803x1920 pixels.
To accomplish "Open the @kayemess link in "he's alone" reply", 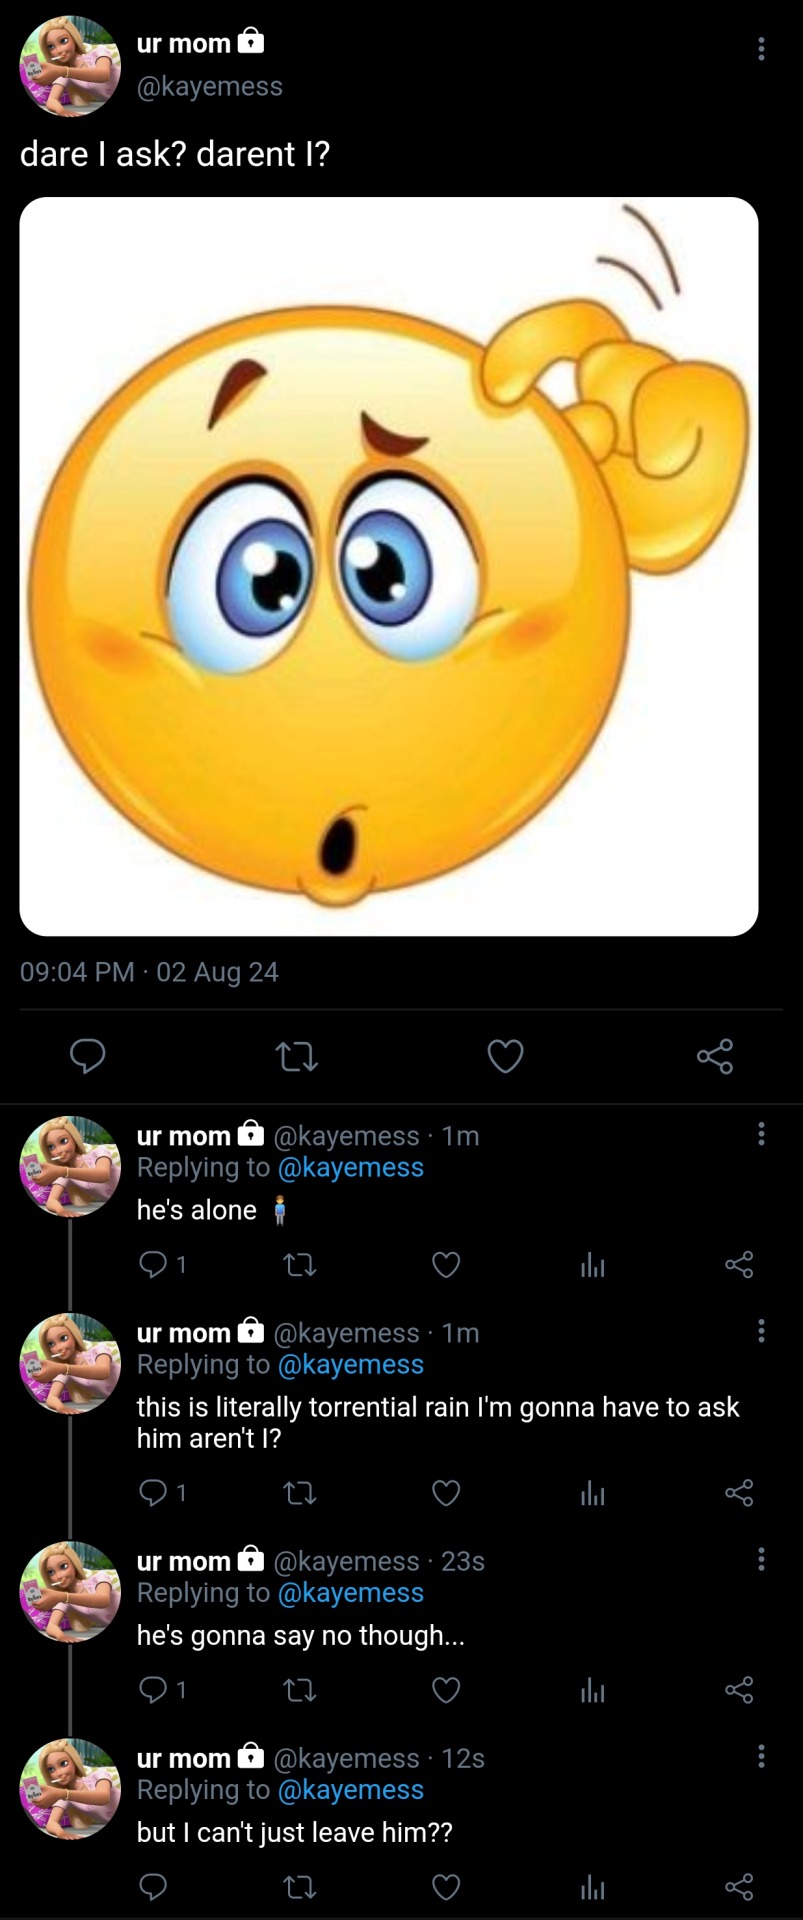I will (x=350, y=1167).
